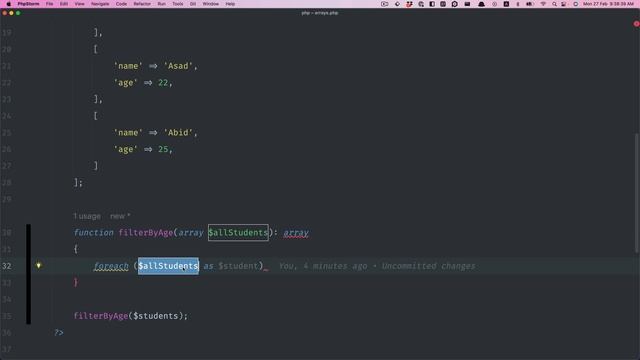Click line number 32 in the gutter

pyautogui.click(x=7, y=266)
